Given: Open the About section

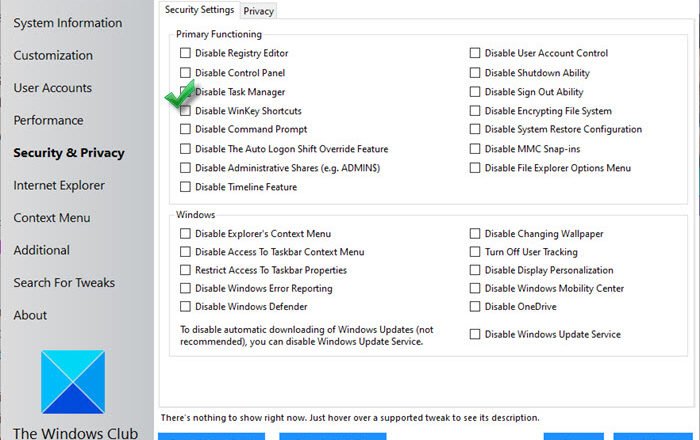Looking at the screenshot, I should click(x=30, y=315).
